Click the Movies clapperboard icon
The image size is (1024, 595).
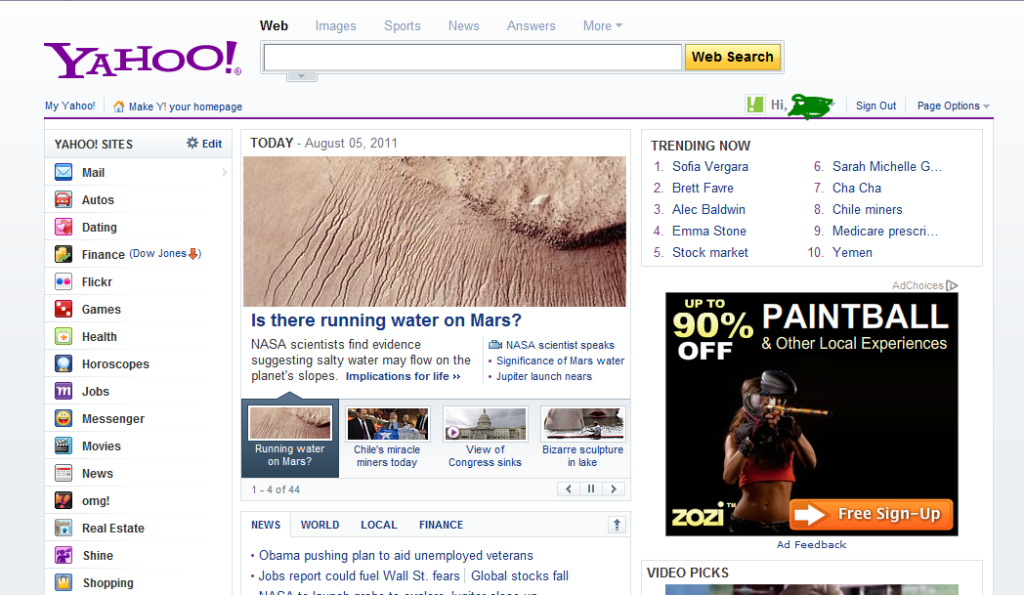[63, 446]
